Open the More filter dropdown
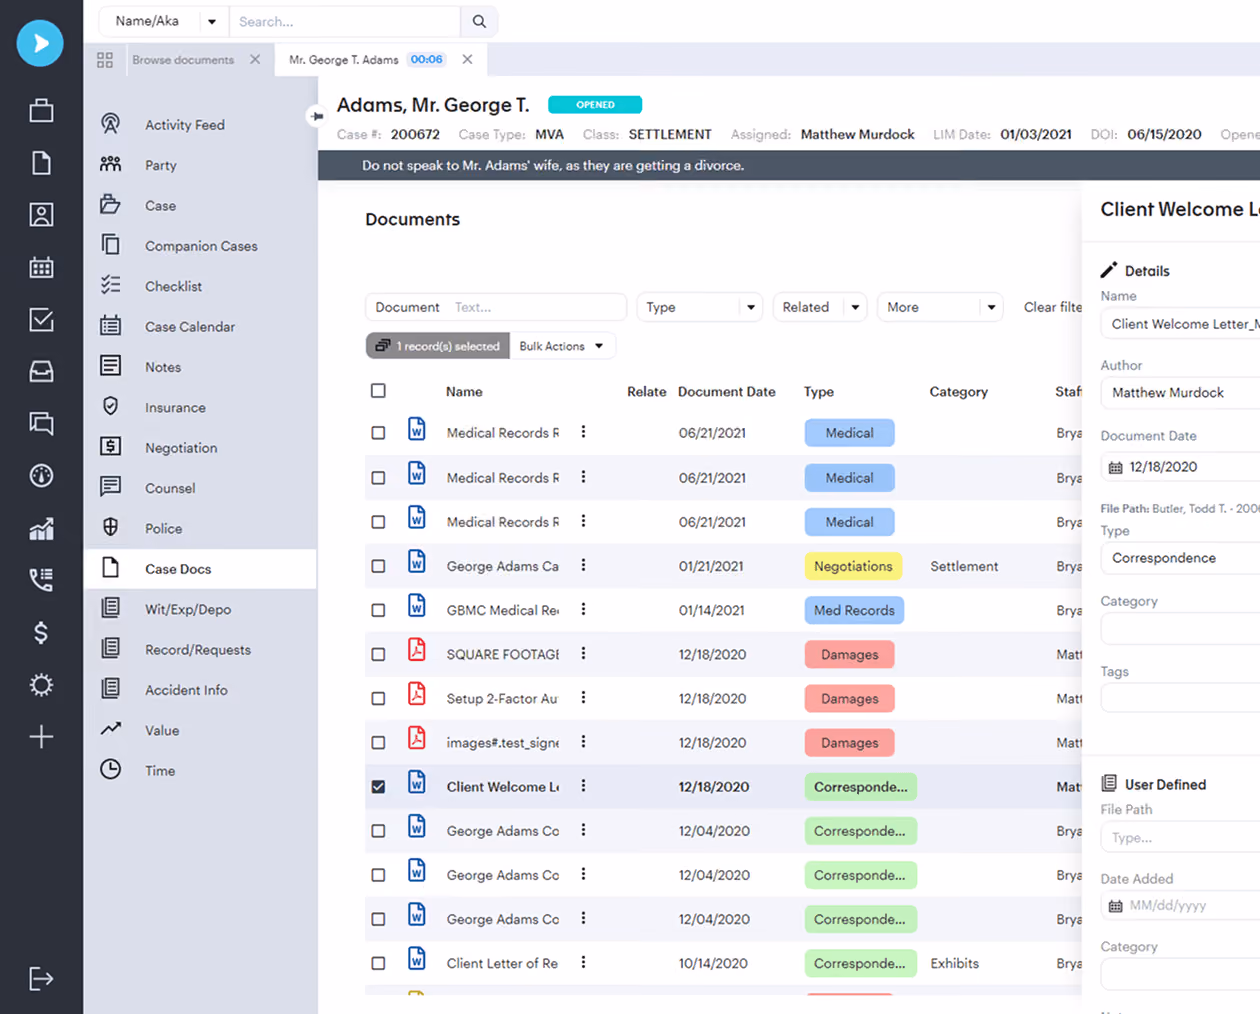 [939, 307]
